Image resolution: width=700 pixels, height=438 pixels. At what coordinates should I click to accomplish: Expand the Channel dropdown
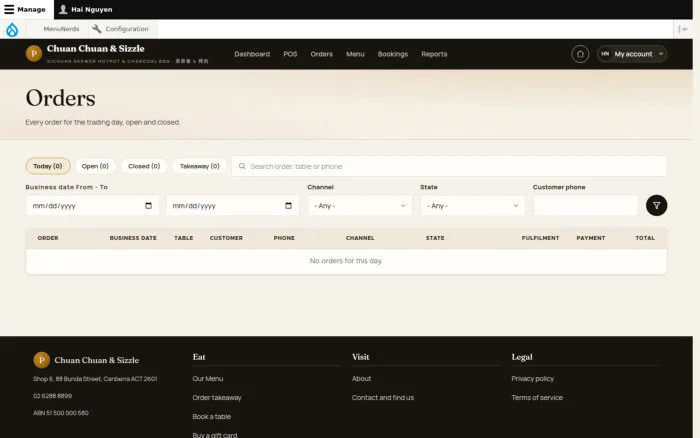[360, 206]
